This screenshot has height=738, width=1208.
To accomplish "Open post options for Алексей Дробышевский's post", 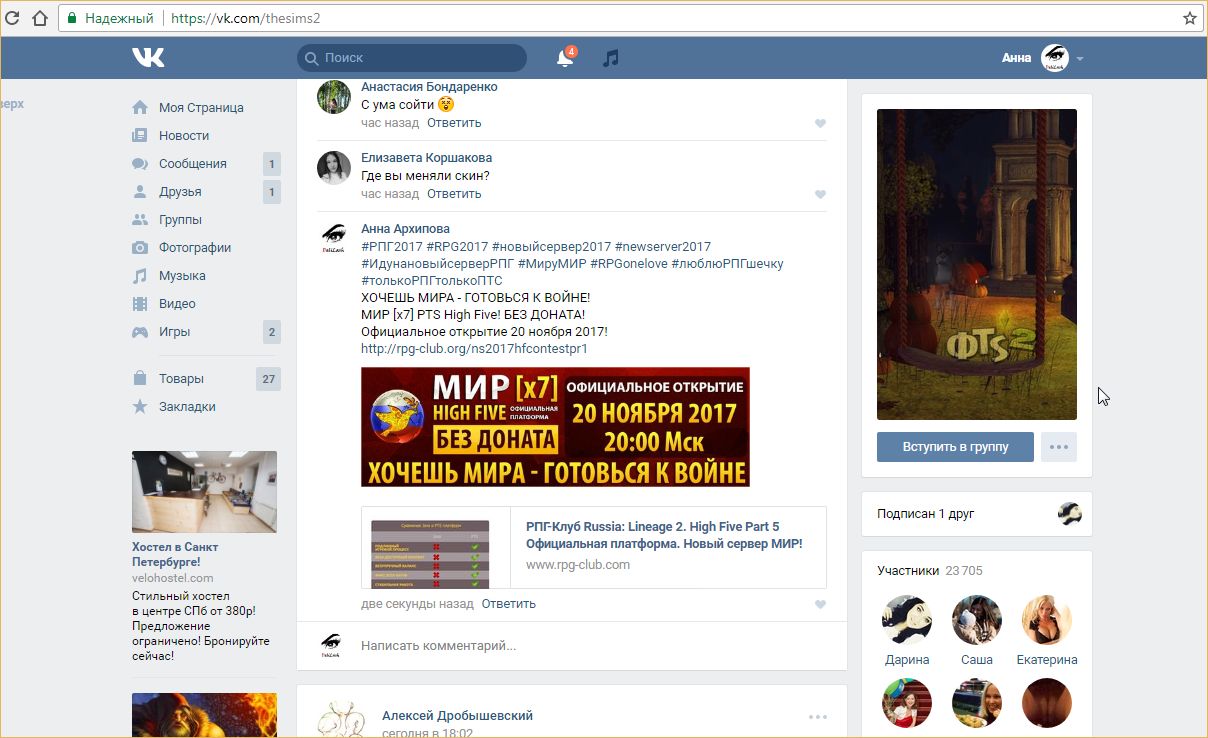I will 818,717.
